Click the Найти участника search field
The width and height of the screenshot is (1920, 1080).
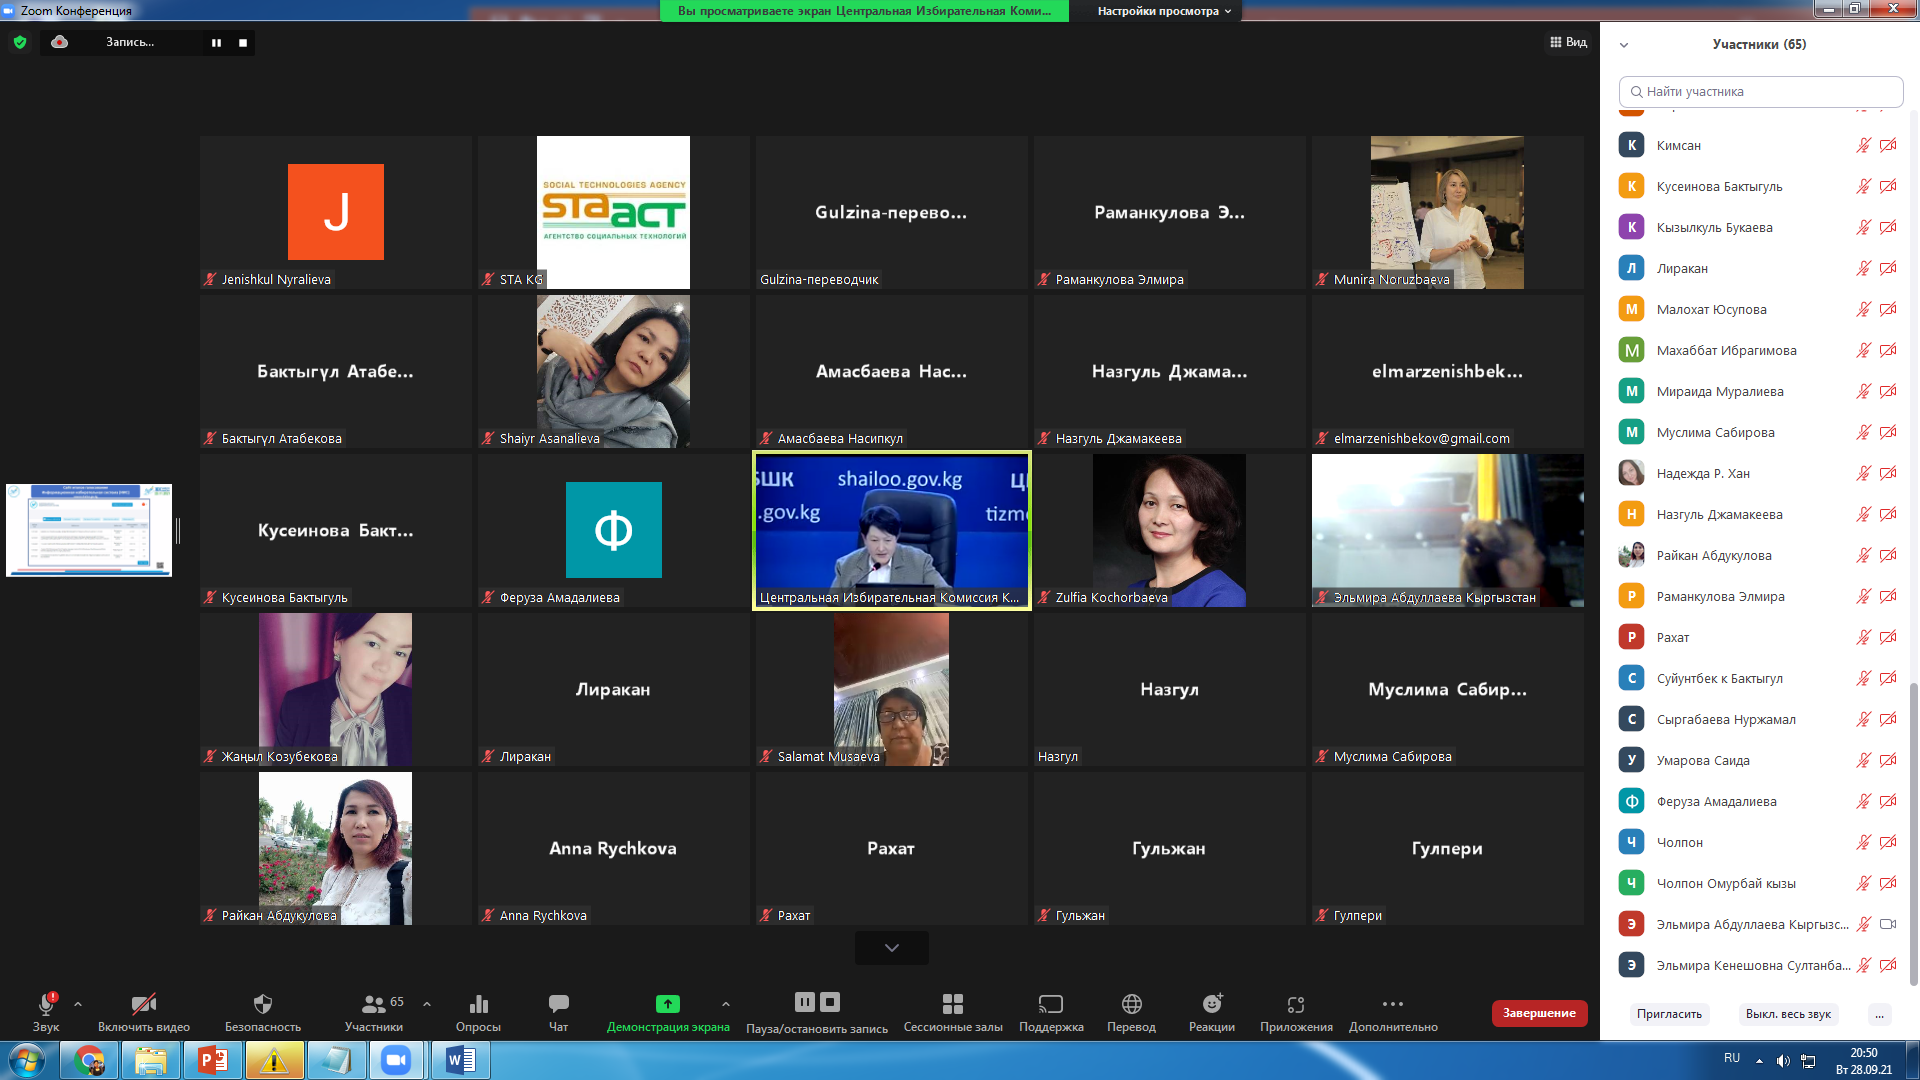pyautogui.click(x=1760, y=91)
